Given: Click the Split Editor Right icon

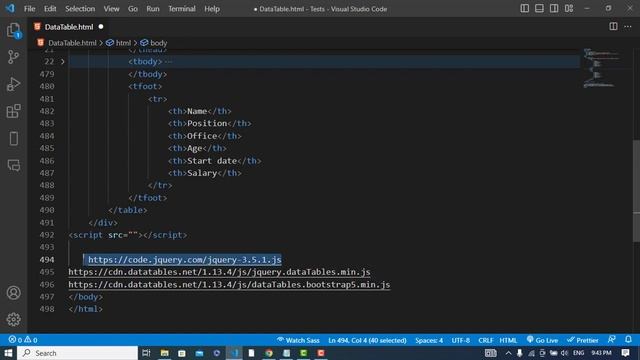Looking at the screenshot, I should (x=613, y=27).
